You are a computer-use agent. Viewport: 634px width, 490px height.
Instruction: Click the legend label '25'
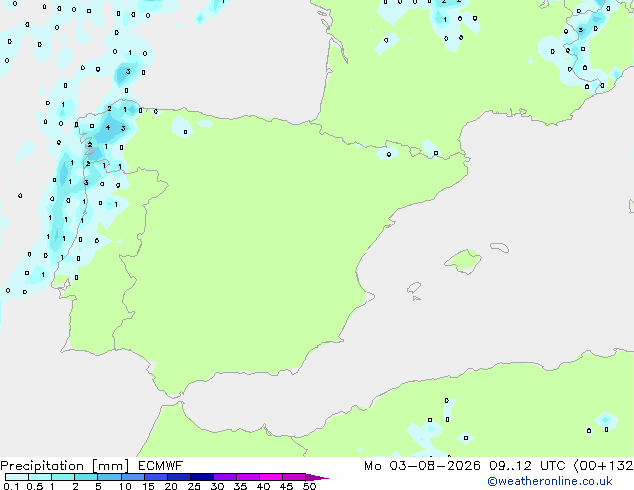[194, 486]
